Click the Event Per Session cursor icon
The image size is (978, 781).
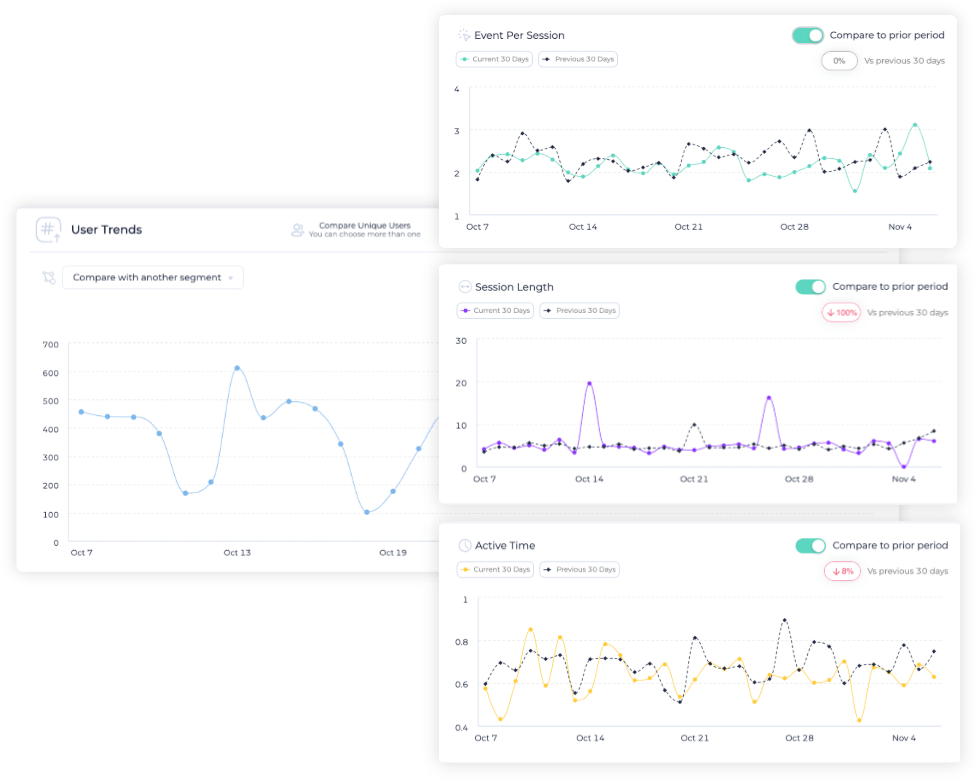[x=463, y=35]
